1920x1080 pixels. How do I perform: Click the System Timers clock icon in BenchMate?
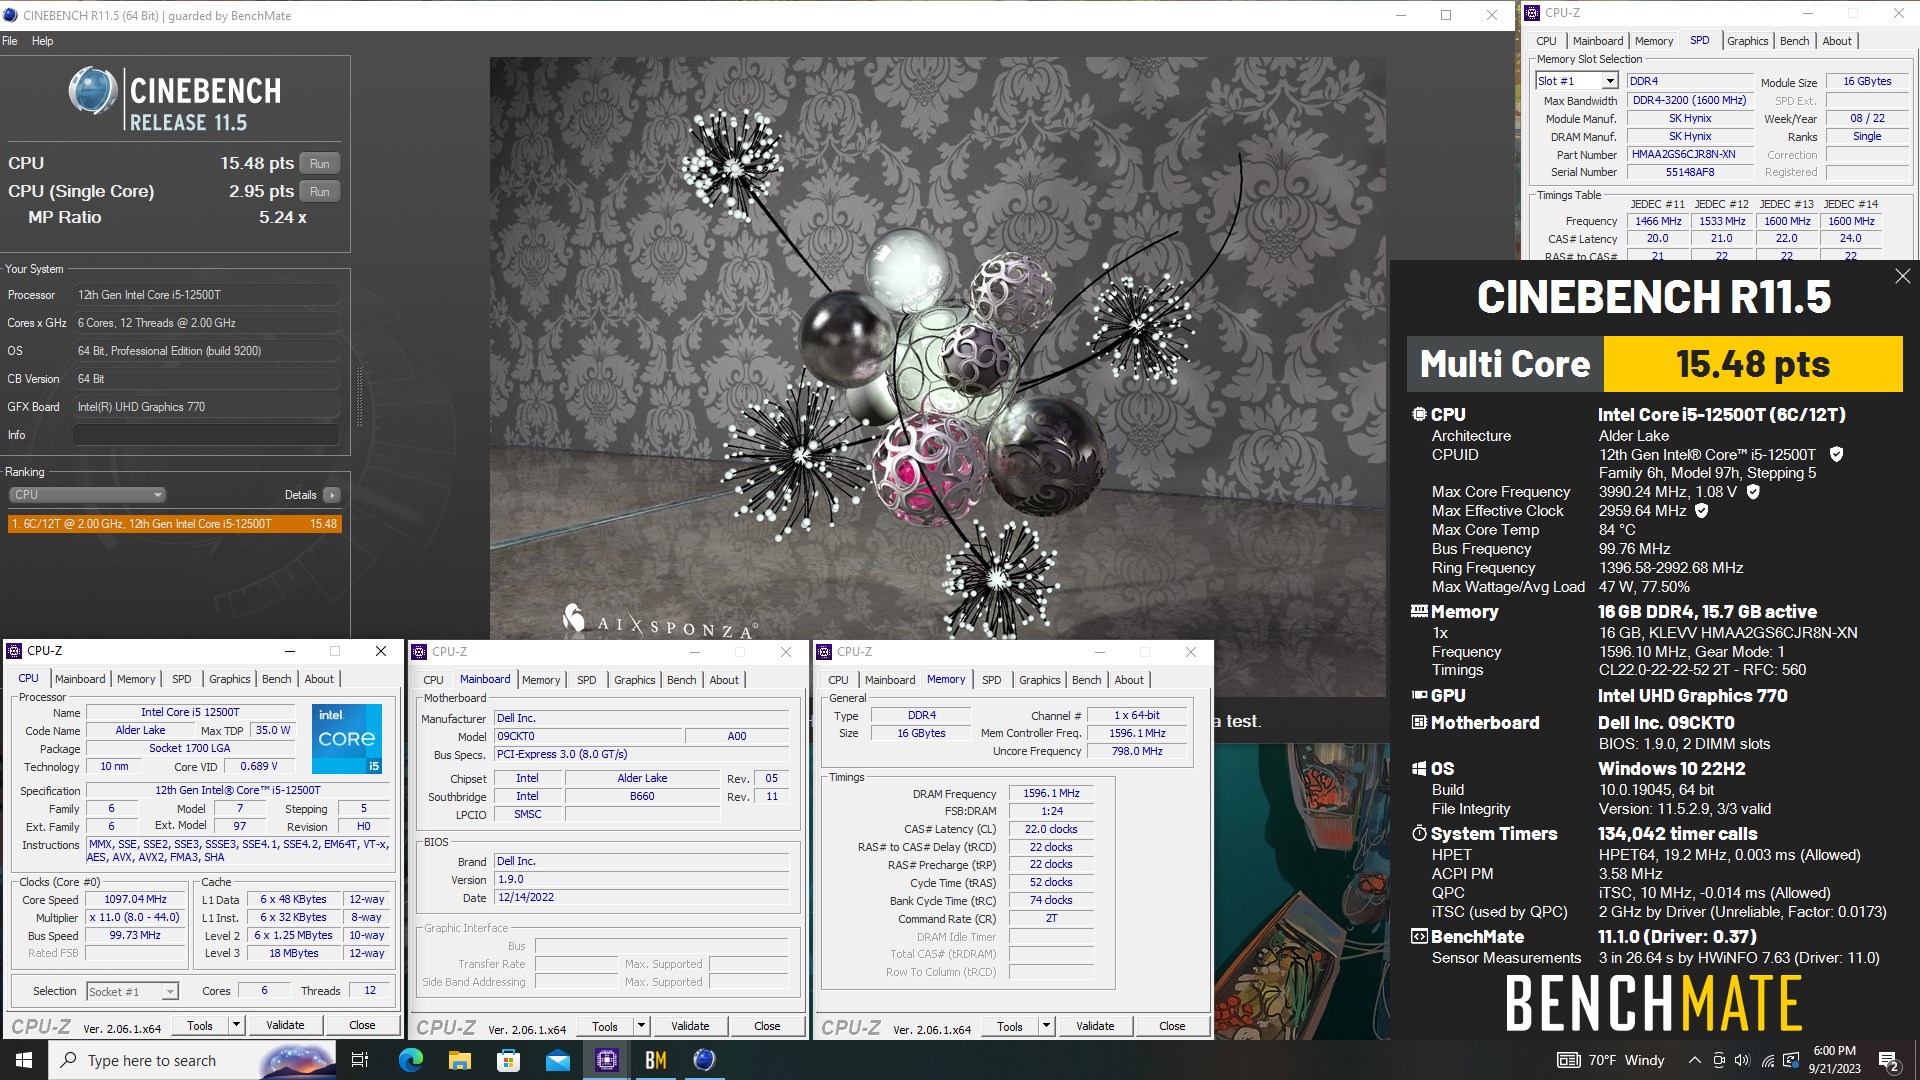click(1419, 833)
